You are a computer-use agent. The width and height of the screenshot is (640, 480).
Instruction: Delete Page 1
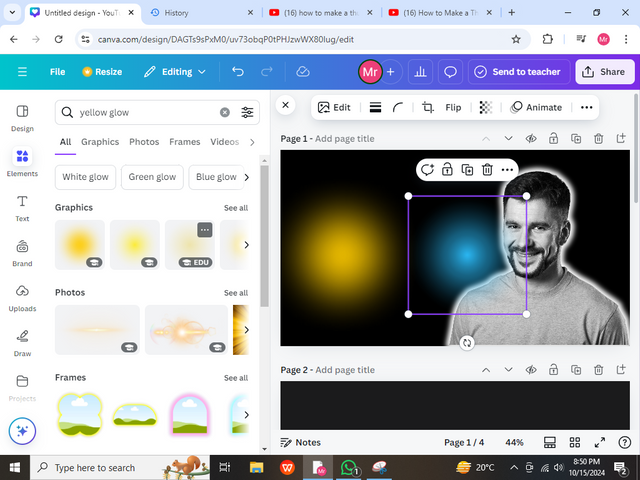coord(598,139)
